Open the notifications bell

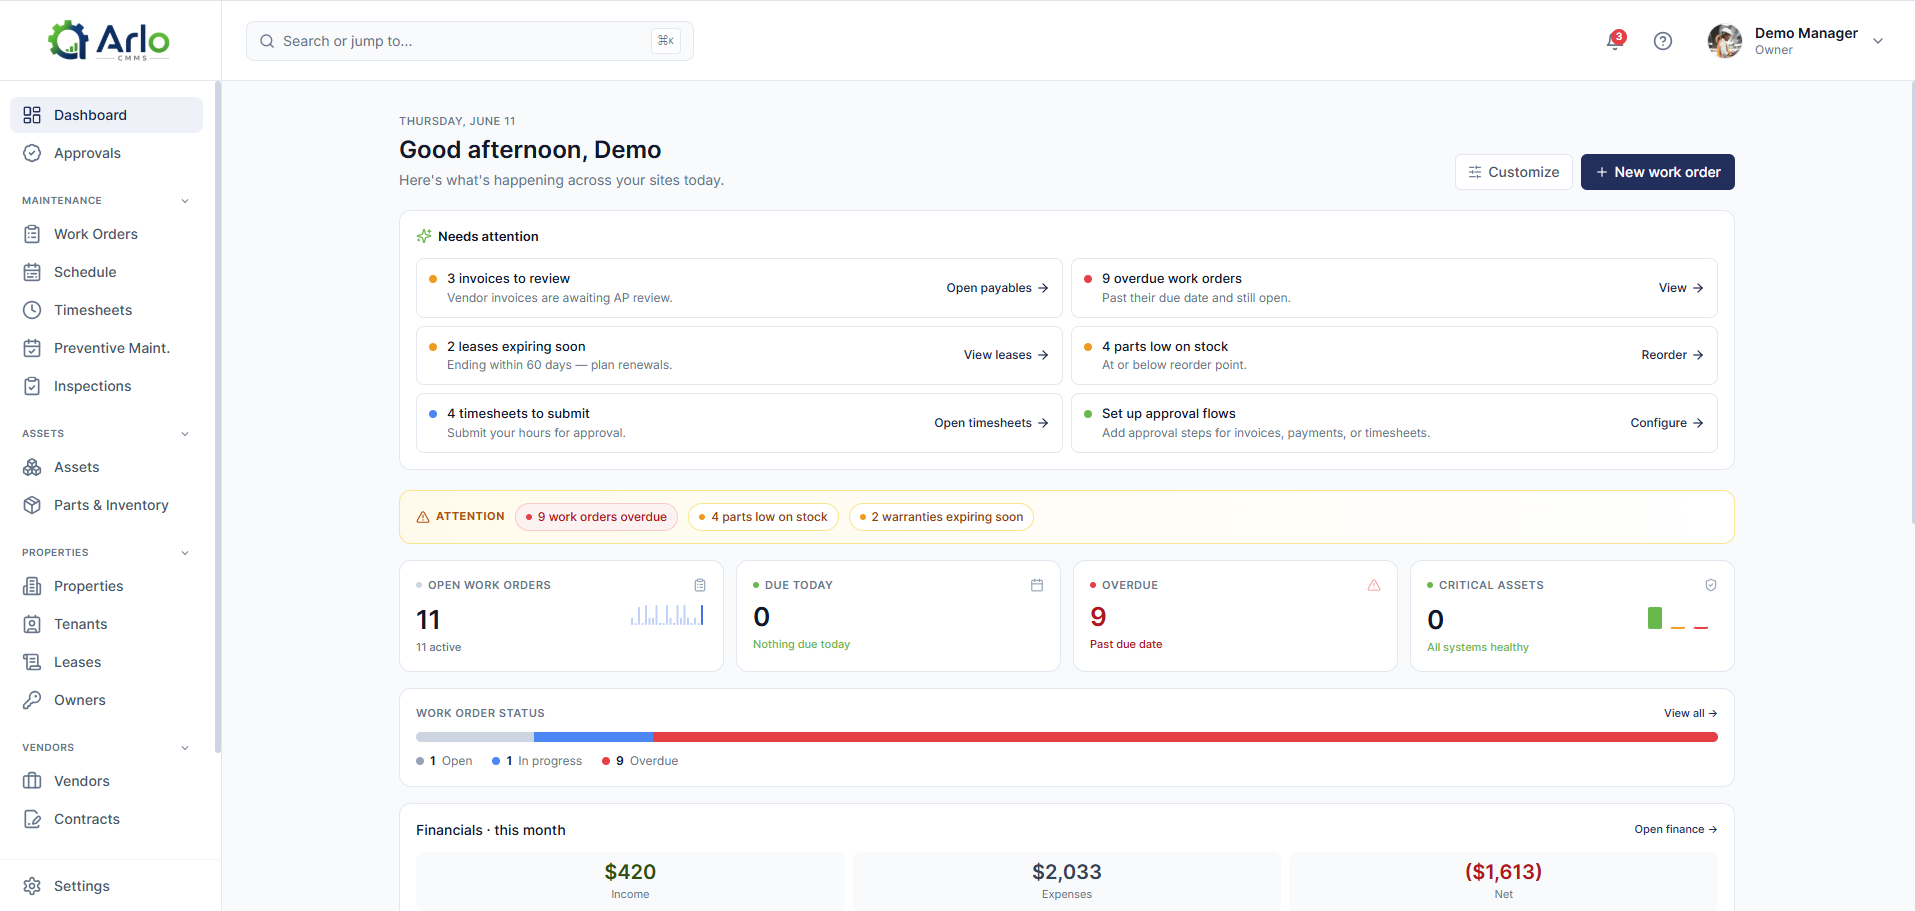[x=1614, y=41]
